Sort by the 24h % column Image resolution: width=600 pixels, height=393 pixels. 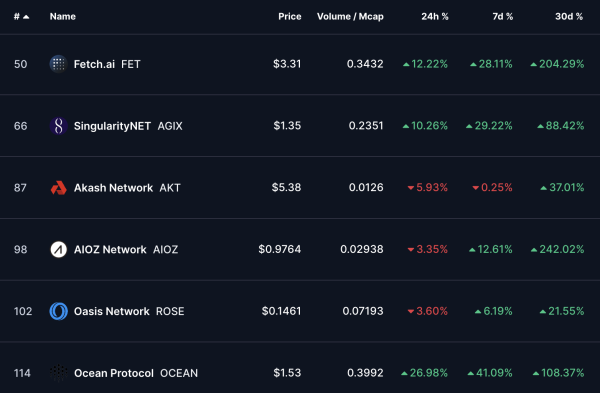click(x=435, y=16)
